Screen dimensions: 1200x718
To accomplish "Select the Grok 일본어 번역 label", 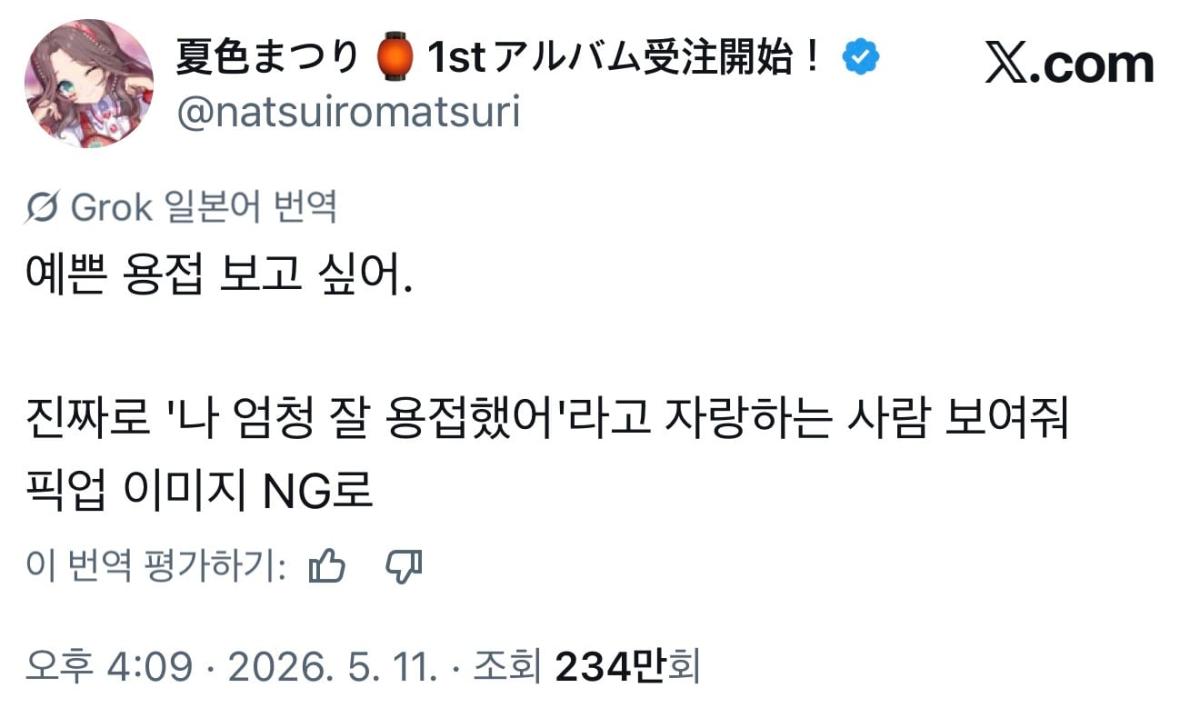I will 203,208.
